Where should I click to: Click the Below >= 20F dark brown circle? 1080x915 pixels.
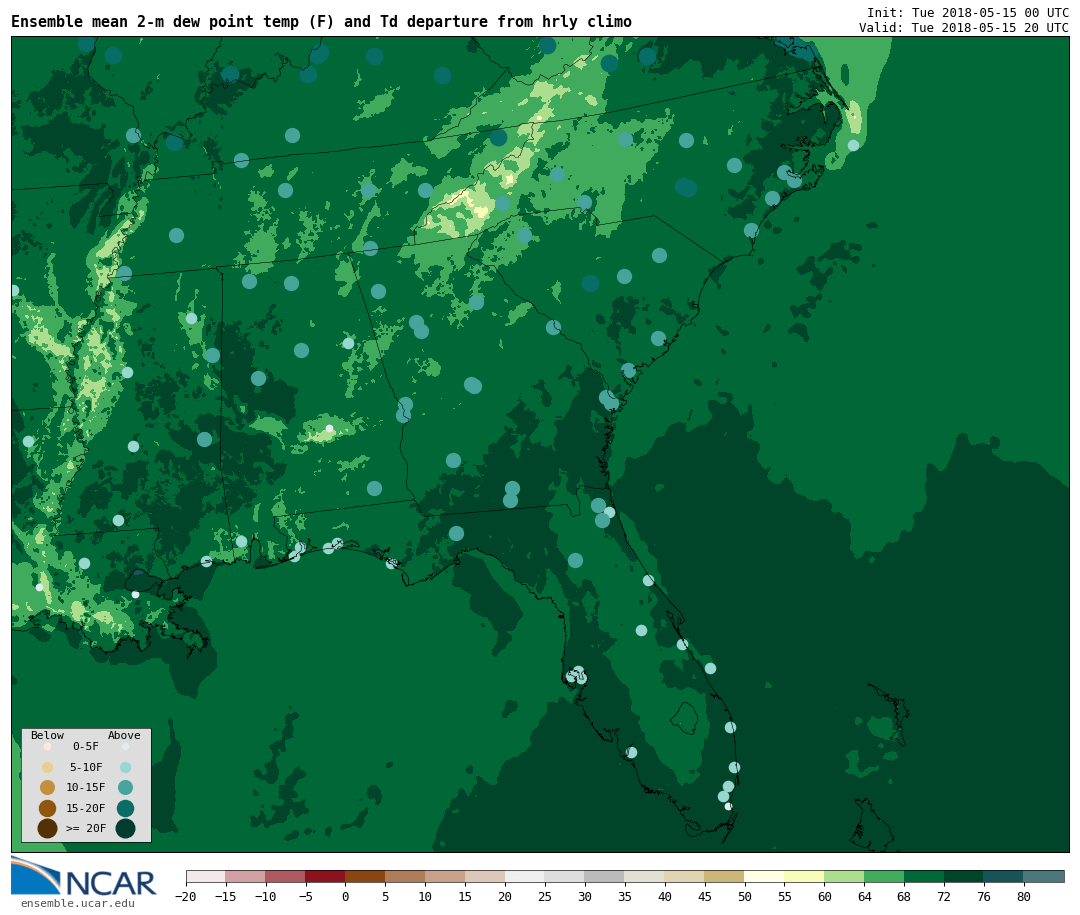[48, 828]
